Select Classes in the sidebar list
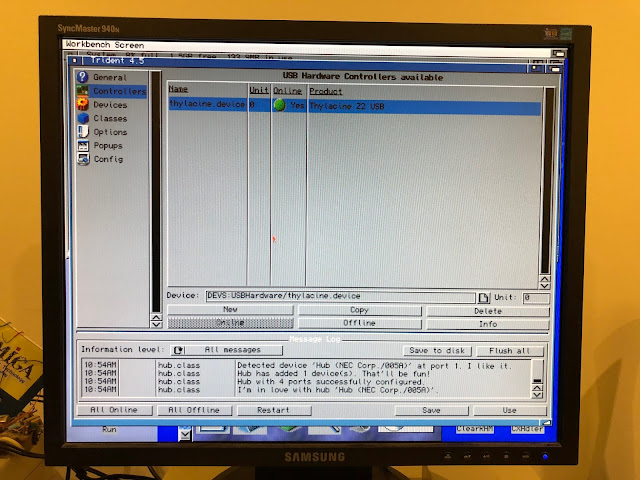The height and width of the screenshot is (480, 640). [110, 118]
